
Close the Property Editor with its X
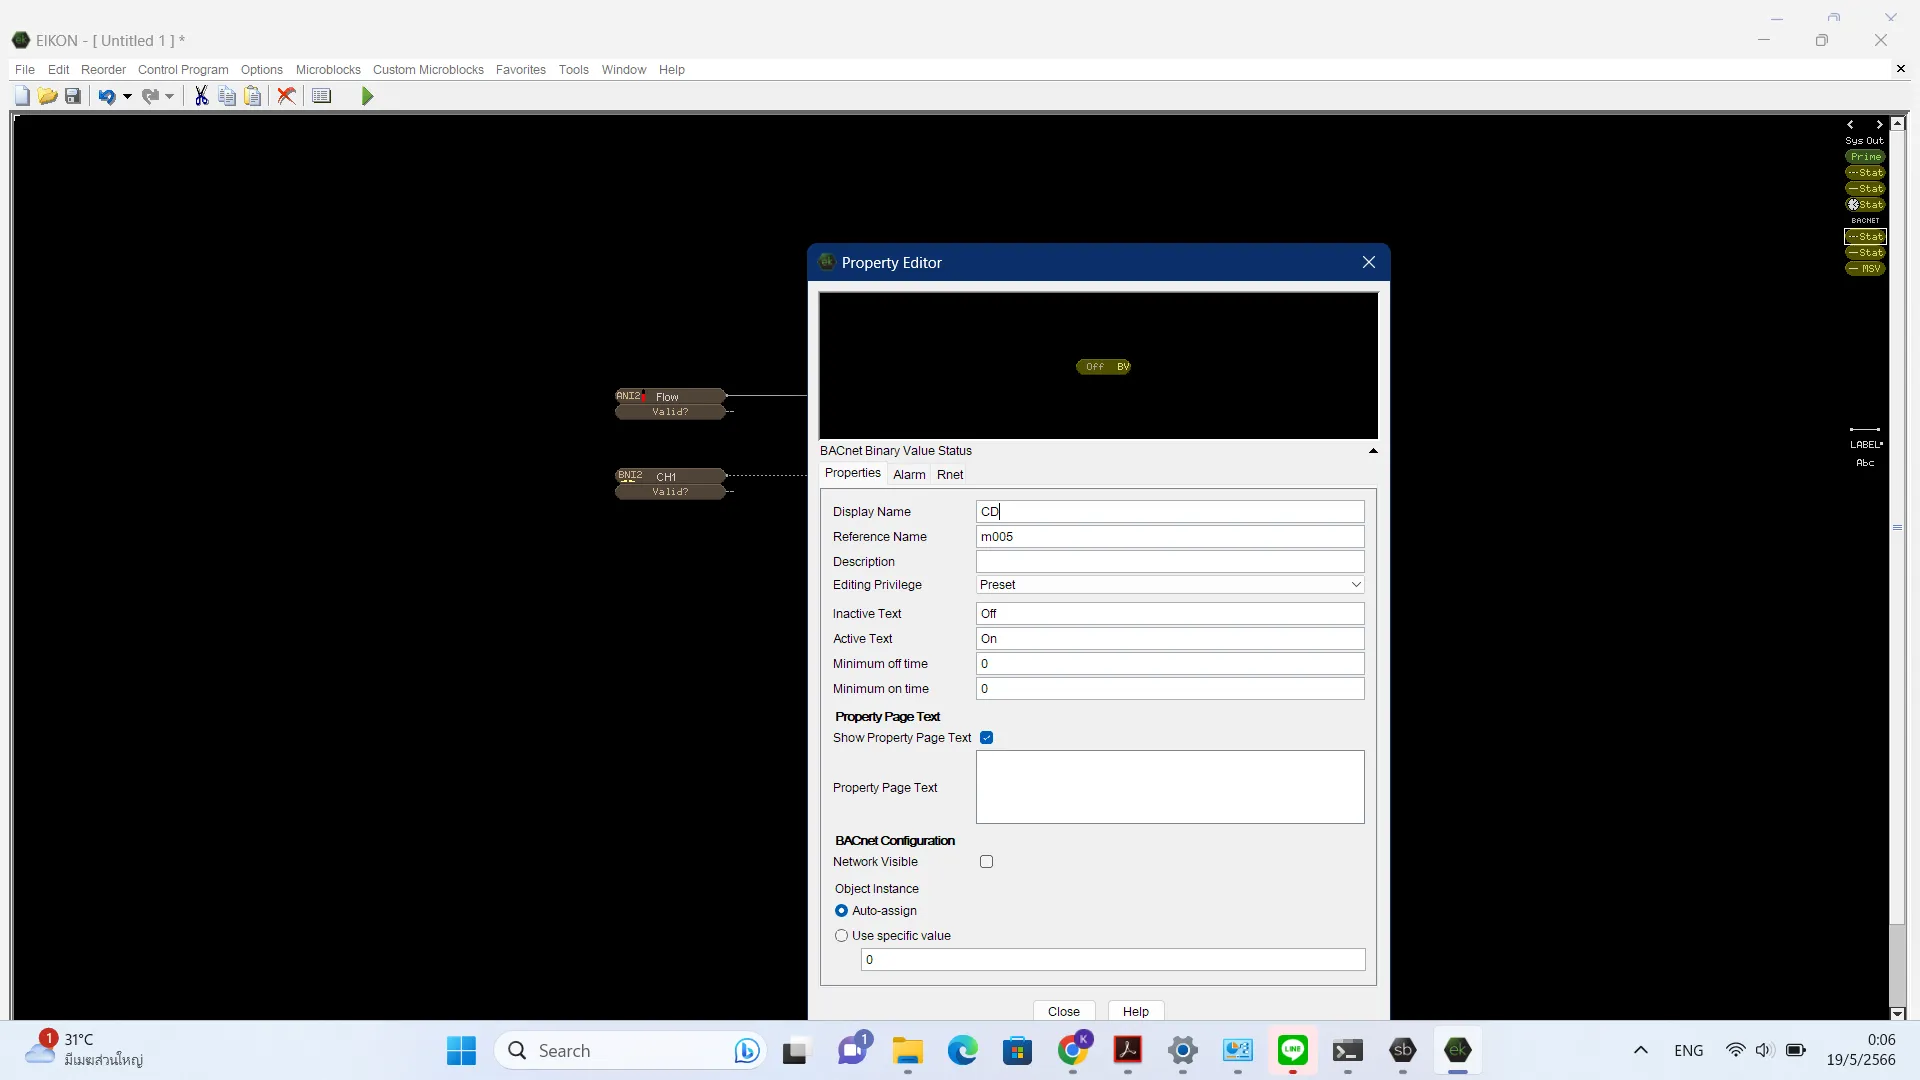point(1369,262)
